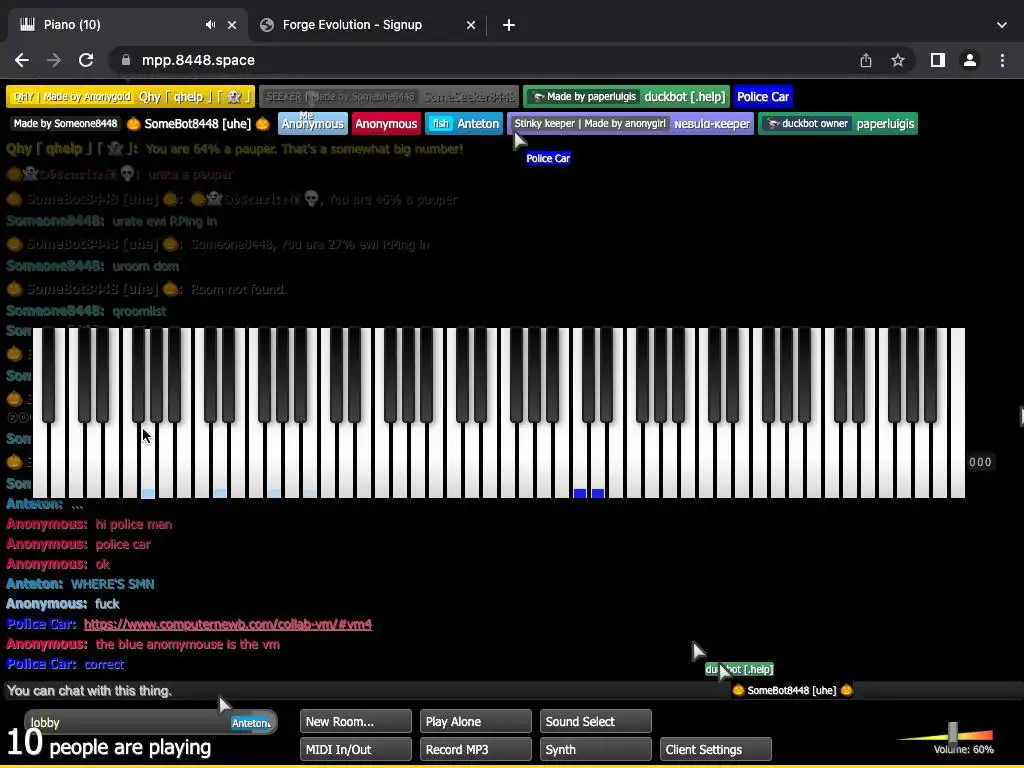Screen dimensions: 1024x768
Task: Reload the page with refresh icon
Action: (x=86, y=60)
